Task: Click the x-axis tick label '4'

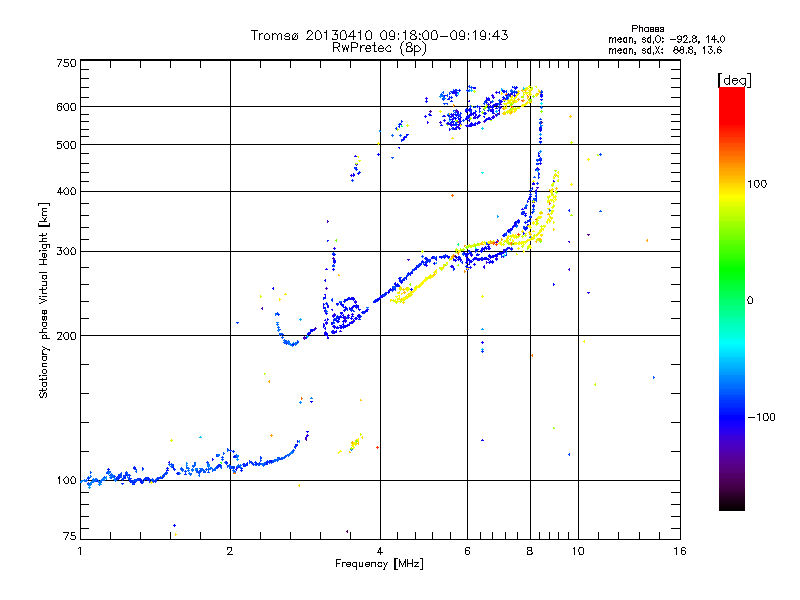Action: coord(380,551)
